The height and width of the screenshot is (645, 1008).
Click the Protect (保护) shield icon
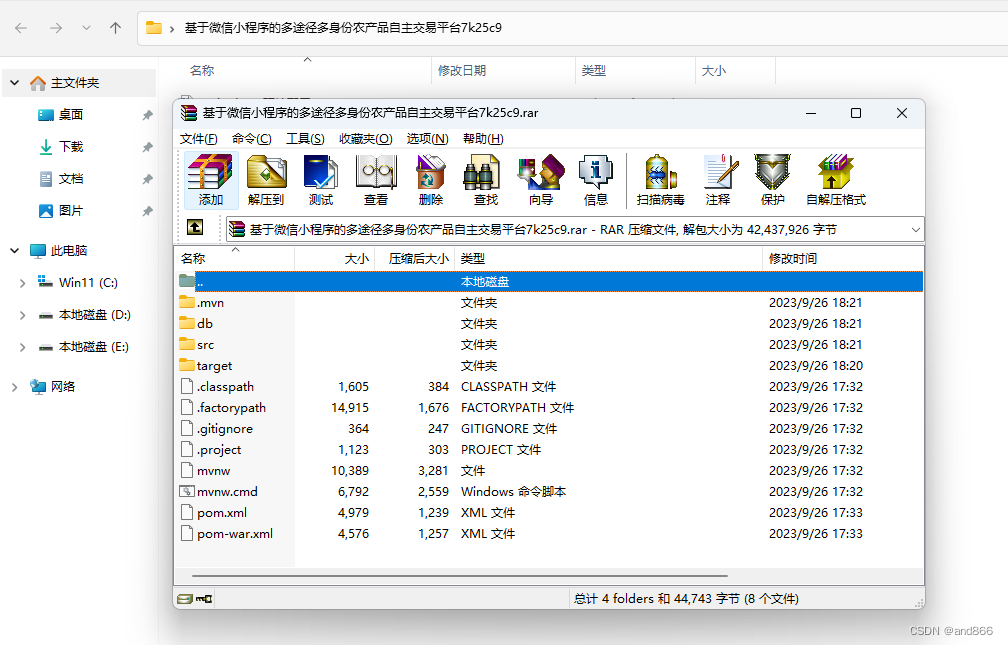click(x=772, y=180)
